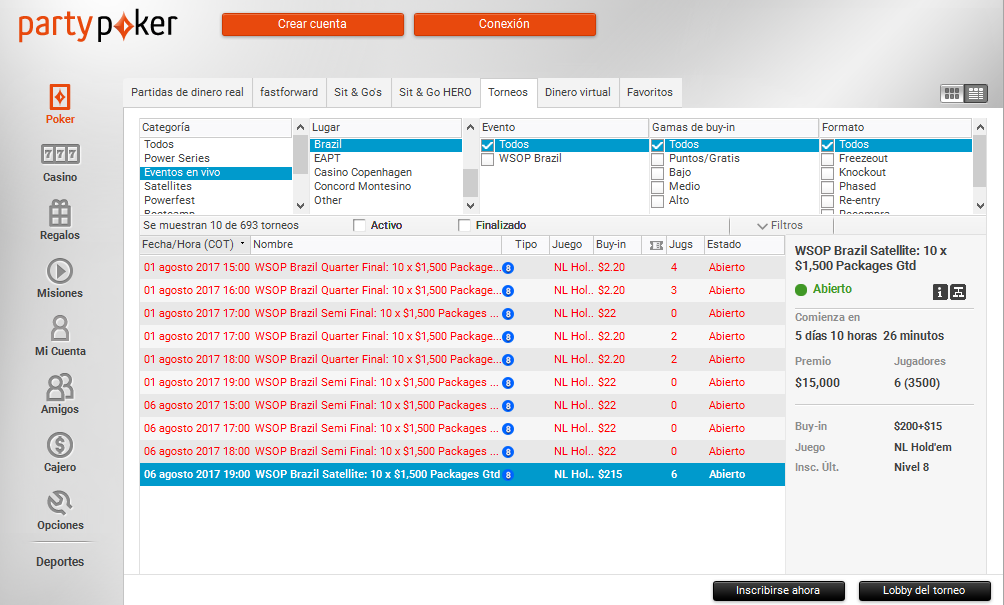1004x605 pixels.
Task: Open Cajero dollar icon
Action: pos(60,445)
